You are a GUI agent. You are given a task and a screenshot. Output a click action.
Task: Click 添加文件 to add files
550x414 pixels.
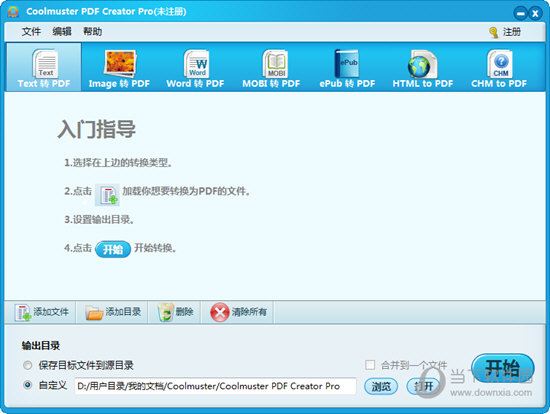coord(41,312)
